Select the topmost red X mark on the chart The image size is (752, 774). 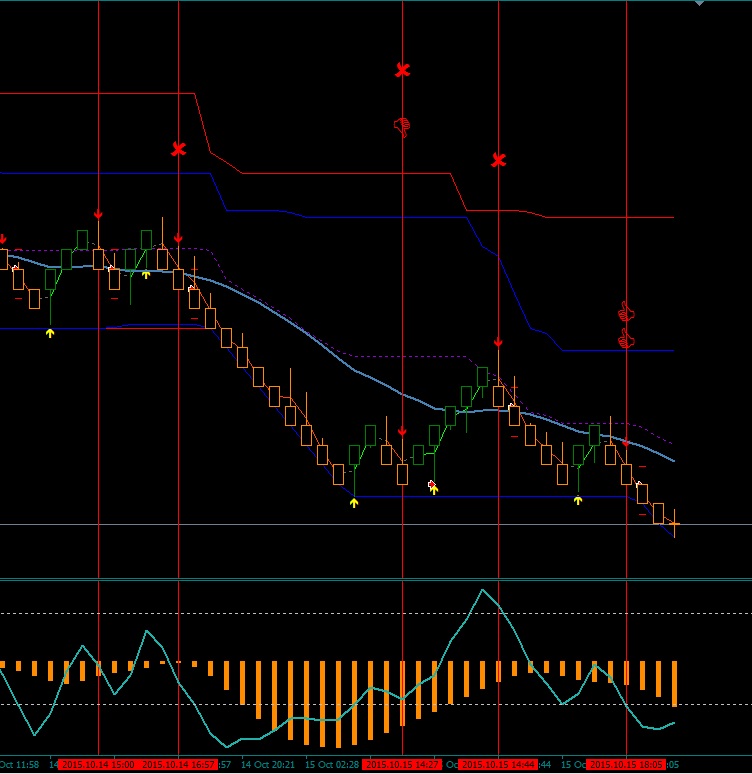(x=402, y=70)
